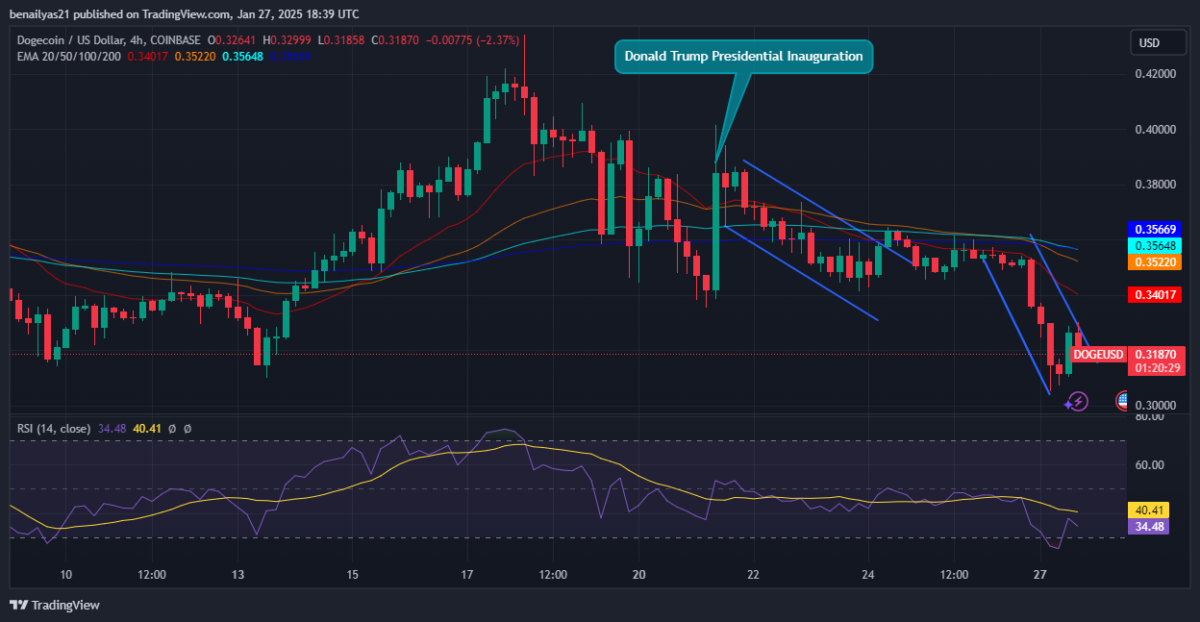The height and width of the screenshot is (622, 1200).
Task: Click the DOGEUSD price label tag
Action: click(x=1098, y=354)
